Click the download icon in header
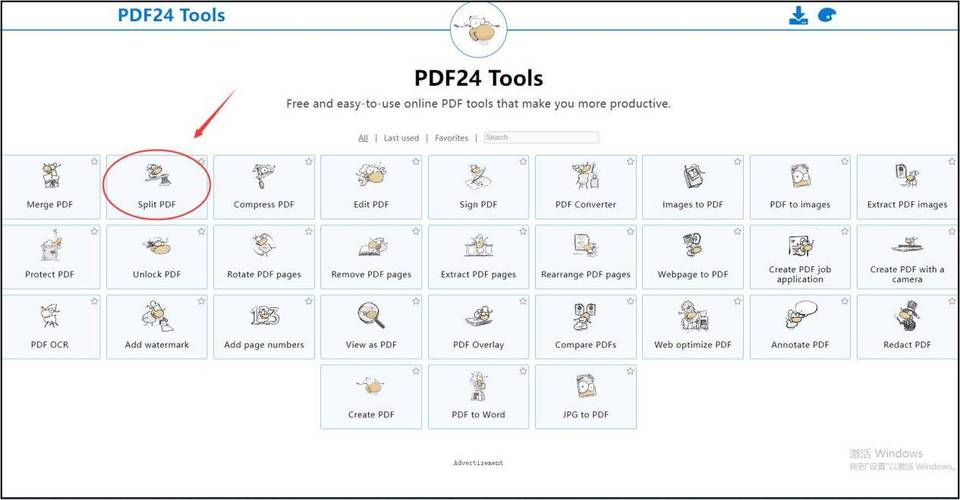Screen dimensions: 960x500 [798, 15]
